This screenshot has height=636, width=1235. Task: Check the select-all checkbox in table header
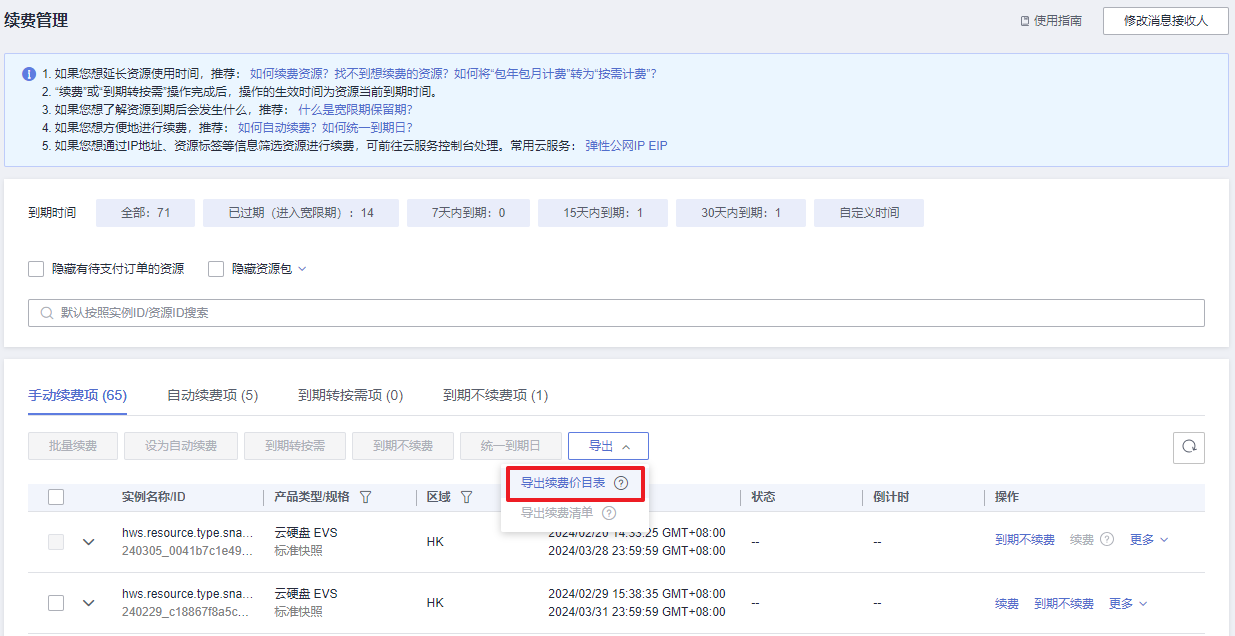[x=56, y=497]
